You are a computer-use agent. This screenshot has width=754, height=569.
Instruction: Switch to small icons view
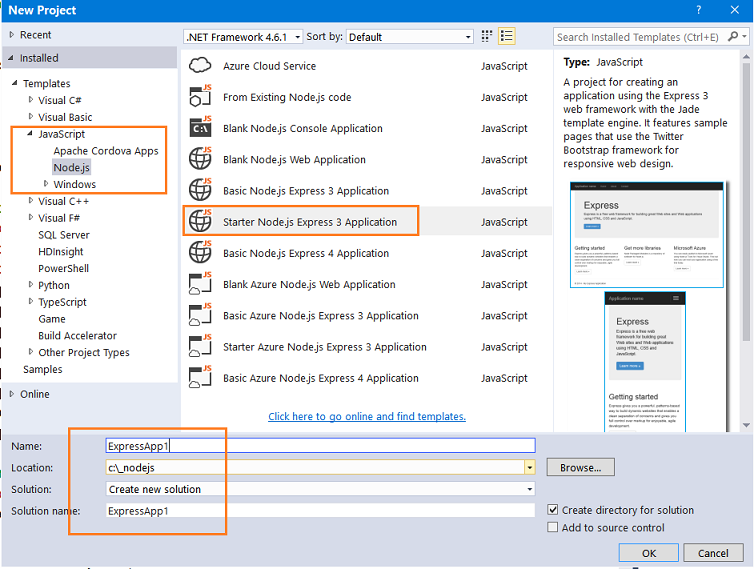(487, 37)
